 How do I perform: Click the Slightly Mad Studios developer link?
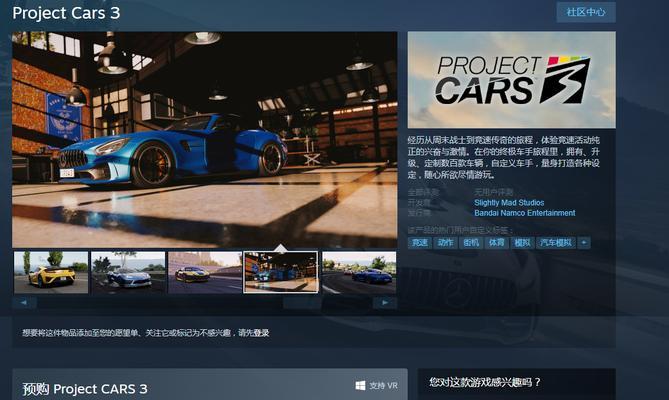pyautogui.click(x=509, y=203)
